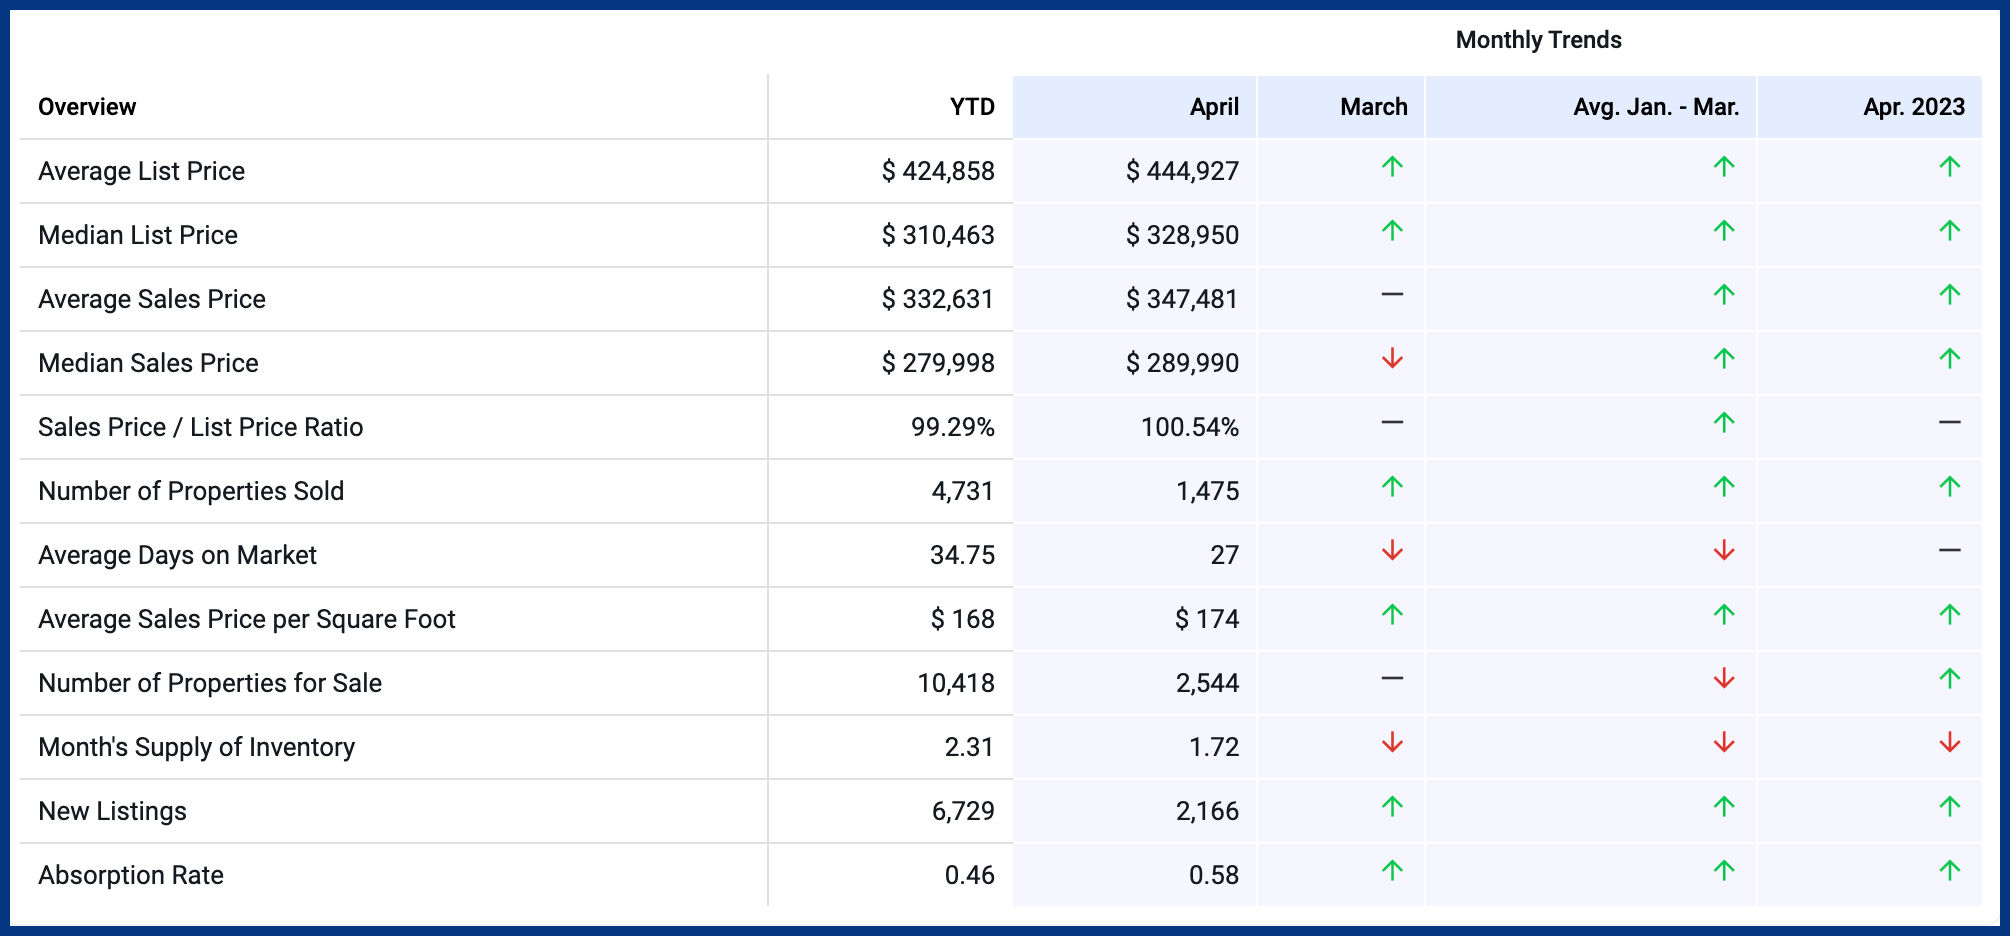The height and width of the screenshot is (936, 2010).
Task: Click the green up arrow for New Listings in March
Action: (1392, 807)
